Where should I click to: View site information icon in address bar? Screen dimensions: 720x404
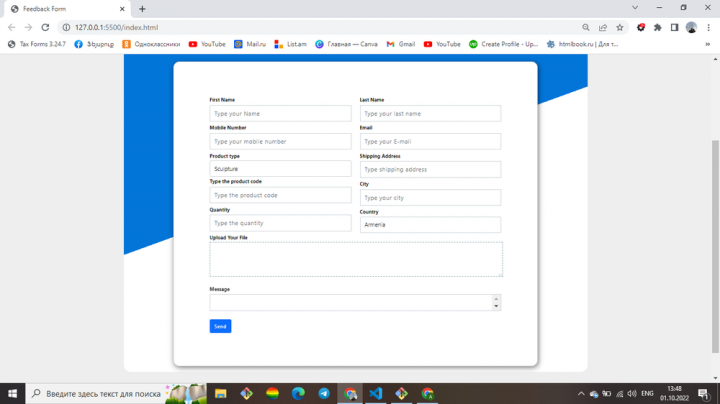[x=66, y=28]
